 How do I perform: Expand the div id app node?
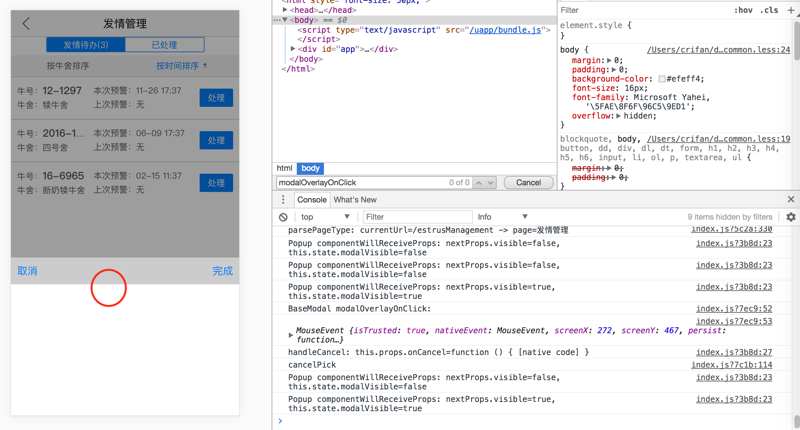[293, 49]
